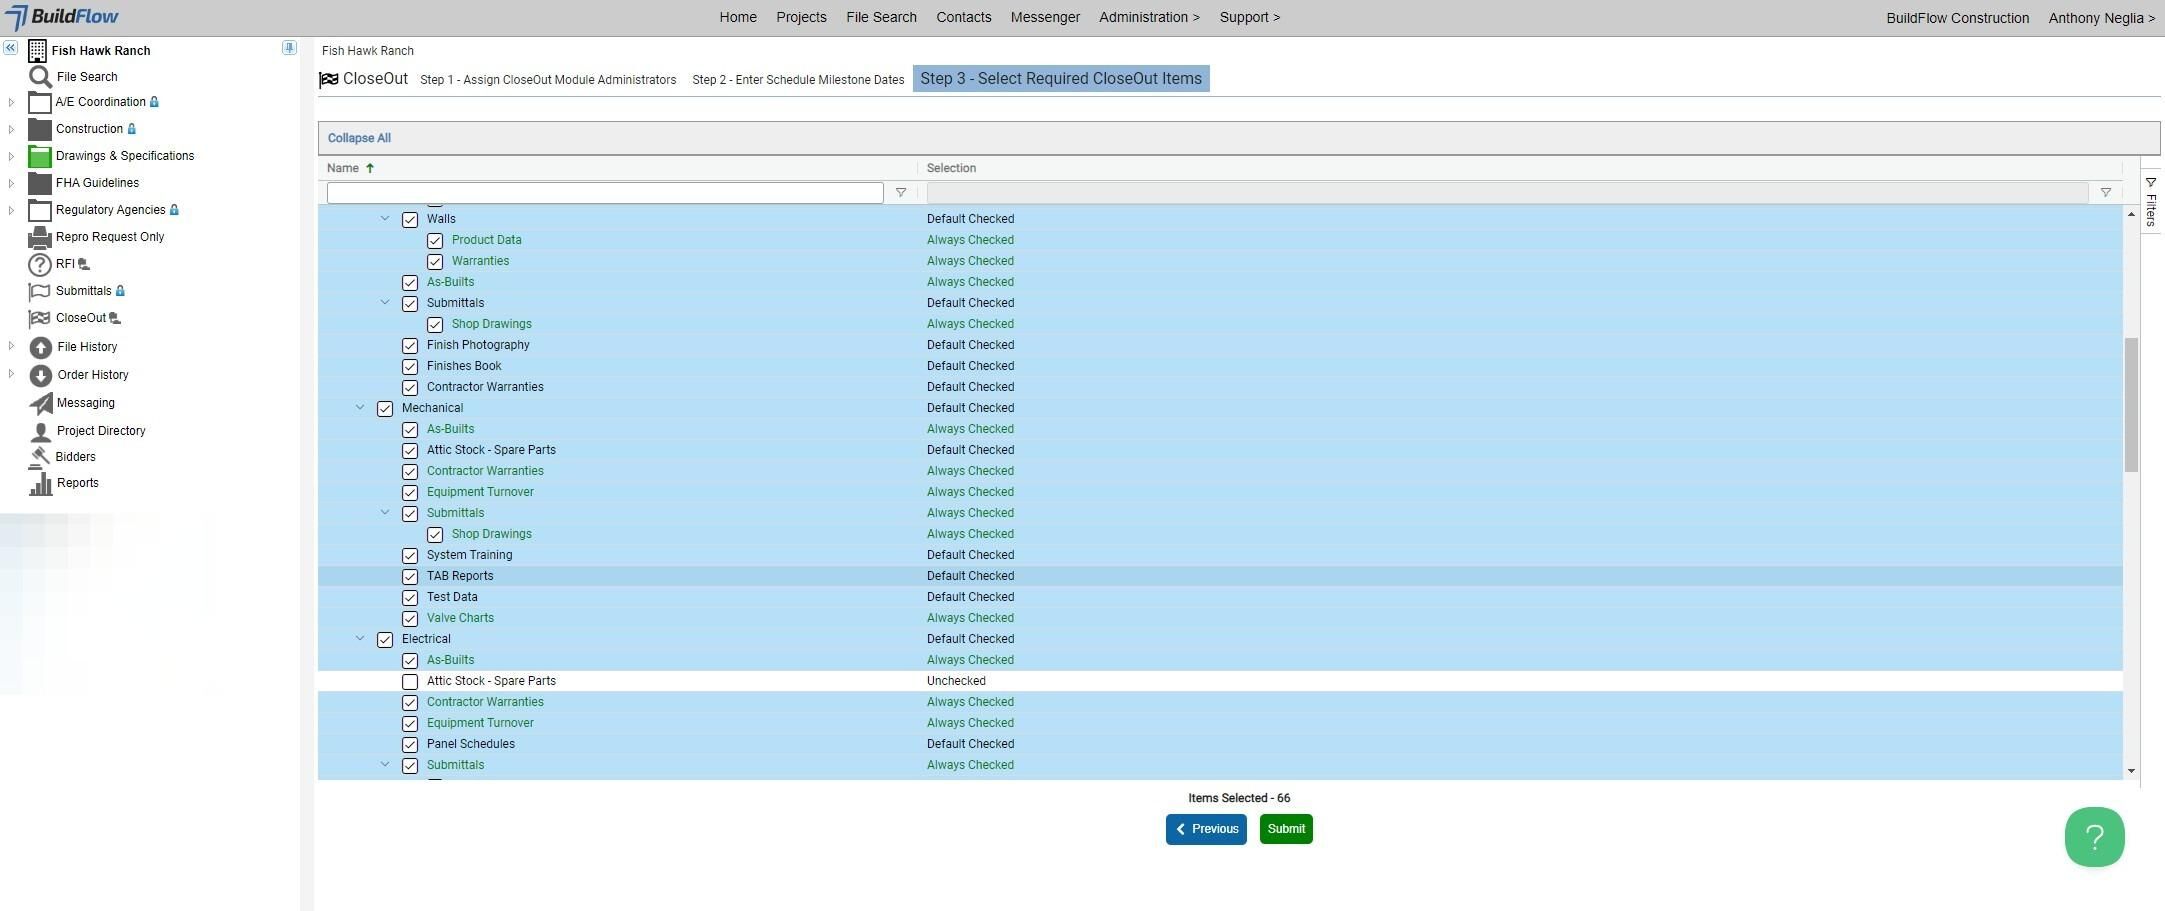This screenshot has height=911, width=2165.
Task: Open the Contacts page
Action: 964,17
